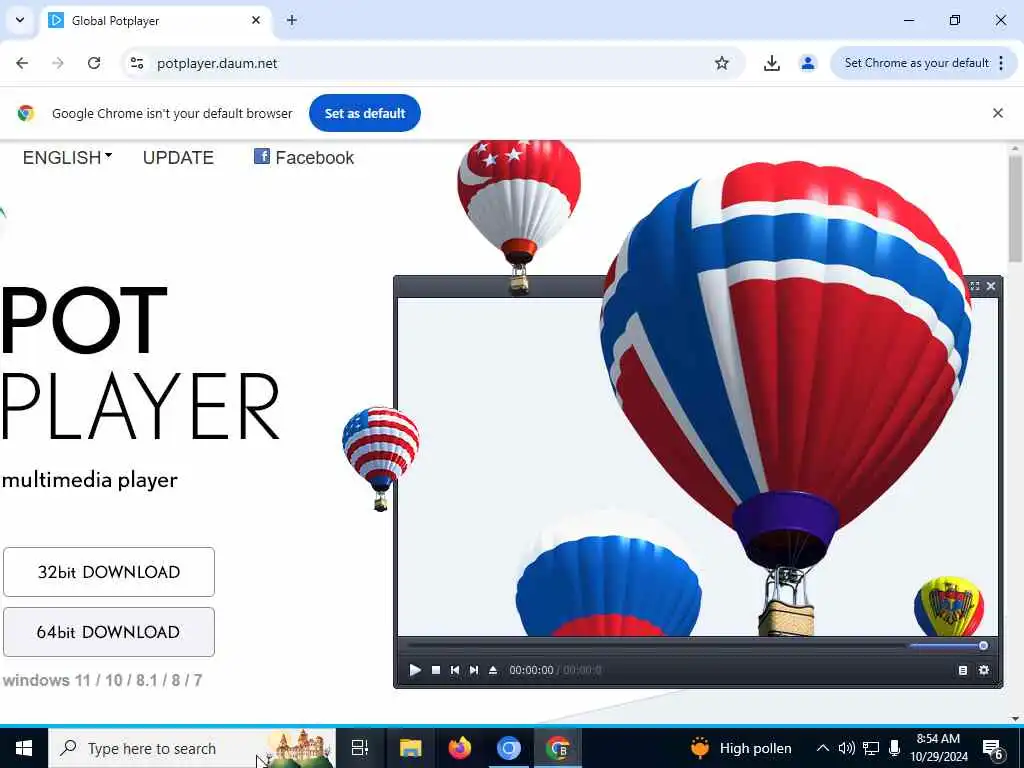This screenshot has width=1024, height=768.
Task: Open the notification center icon
Action: [x=993, y=749]
